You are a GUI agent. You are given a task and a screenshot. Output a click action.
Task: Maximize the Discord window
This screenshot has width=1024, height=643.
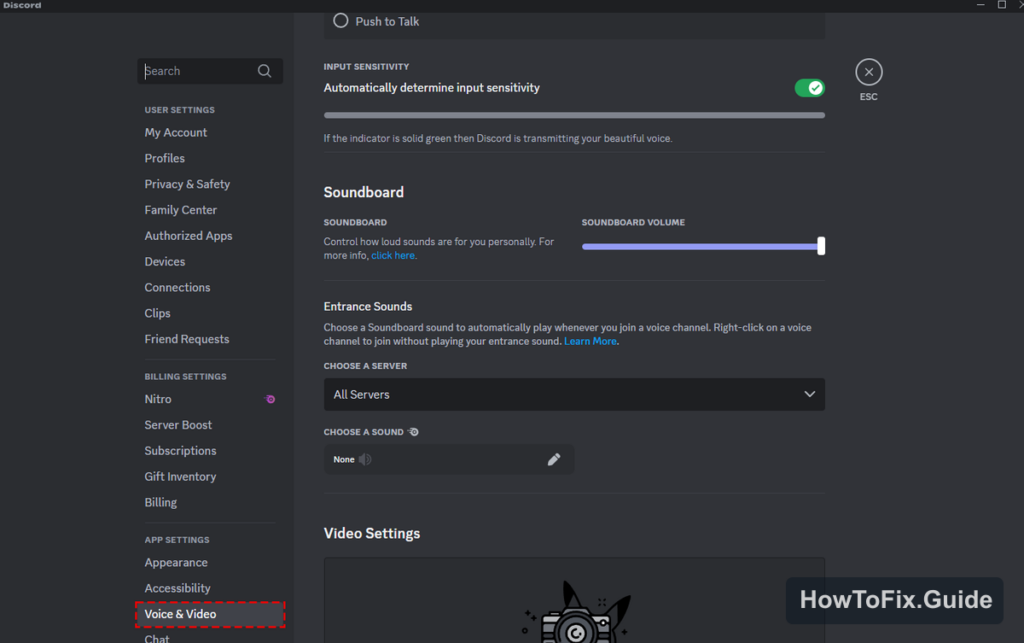(1001, 5)
